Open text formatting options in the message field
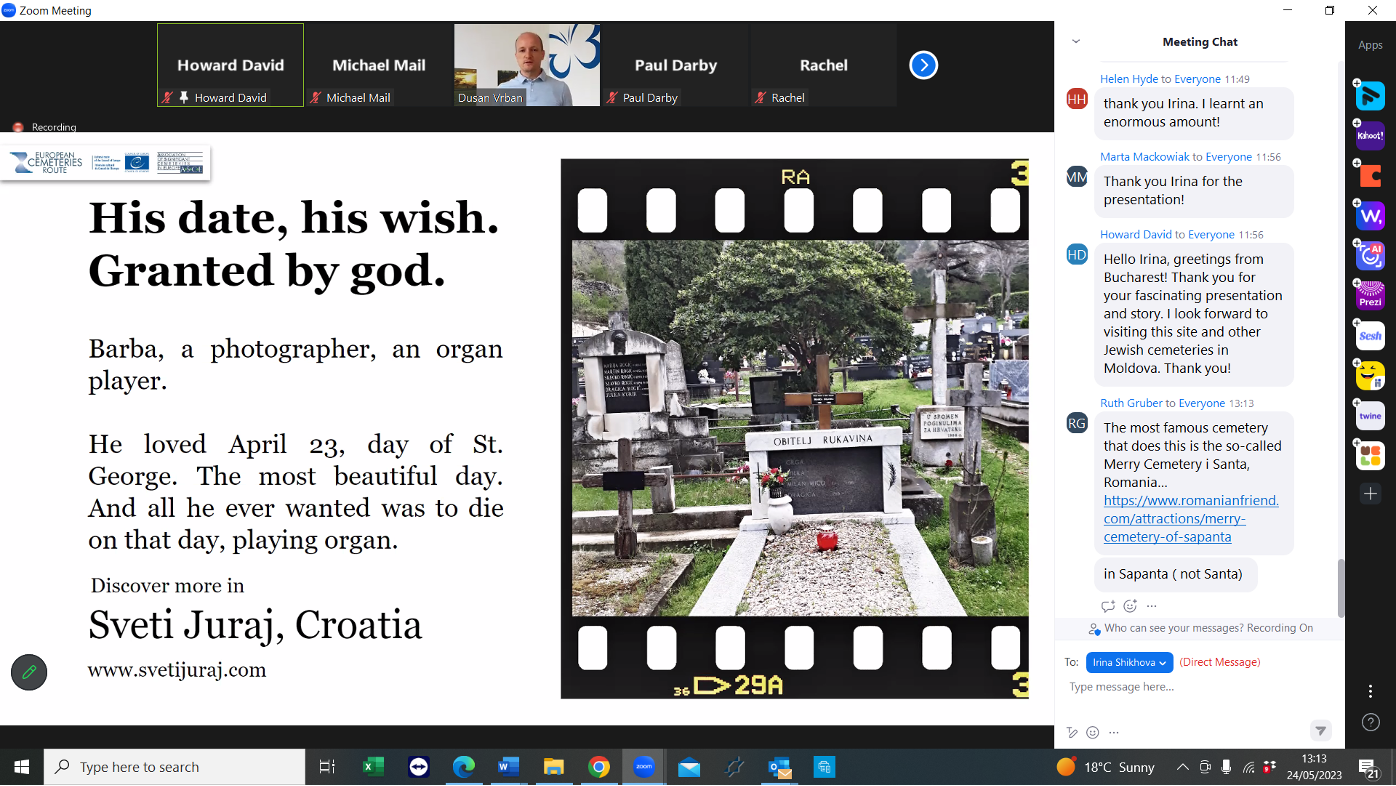The image size is (1396, 786). [1071, 732]
